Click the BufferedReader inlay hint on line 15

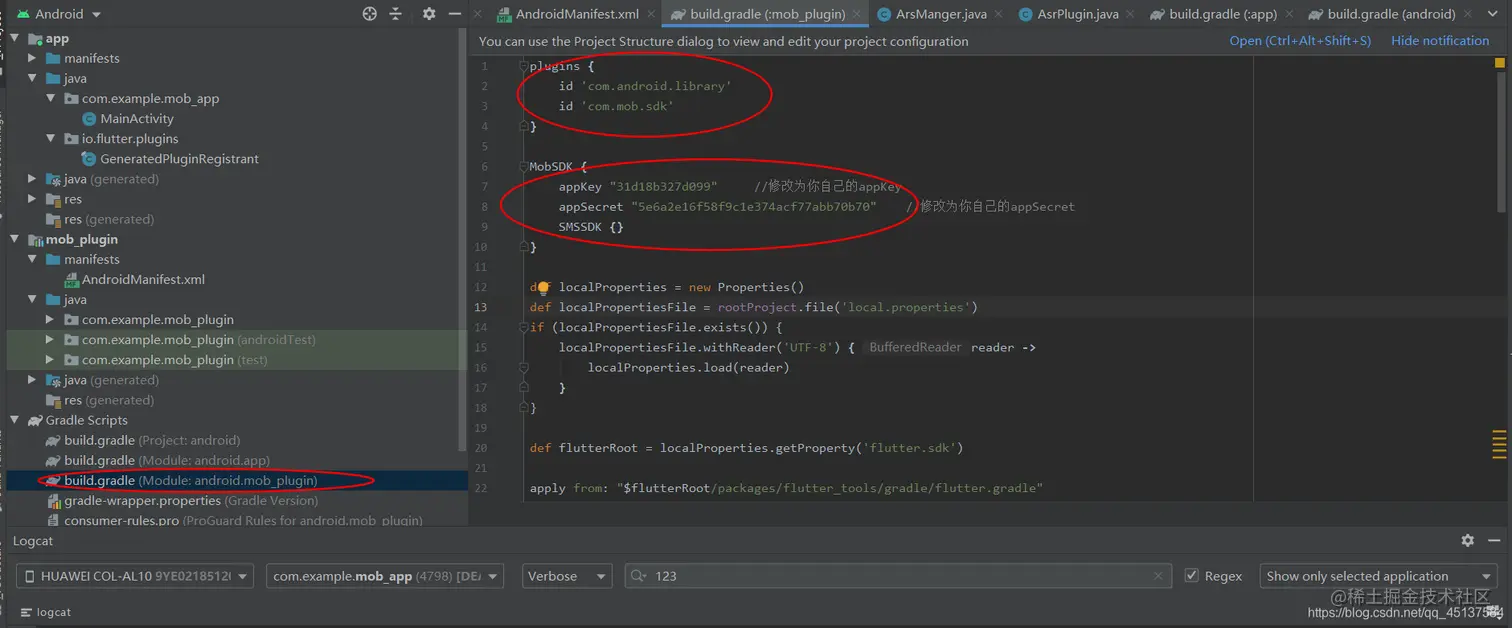915,347
